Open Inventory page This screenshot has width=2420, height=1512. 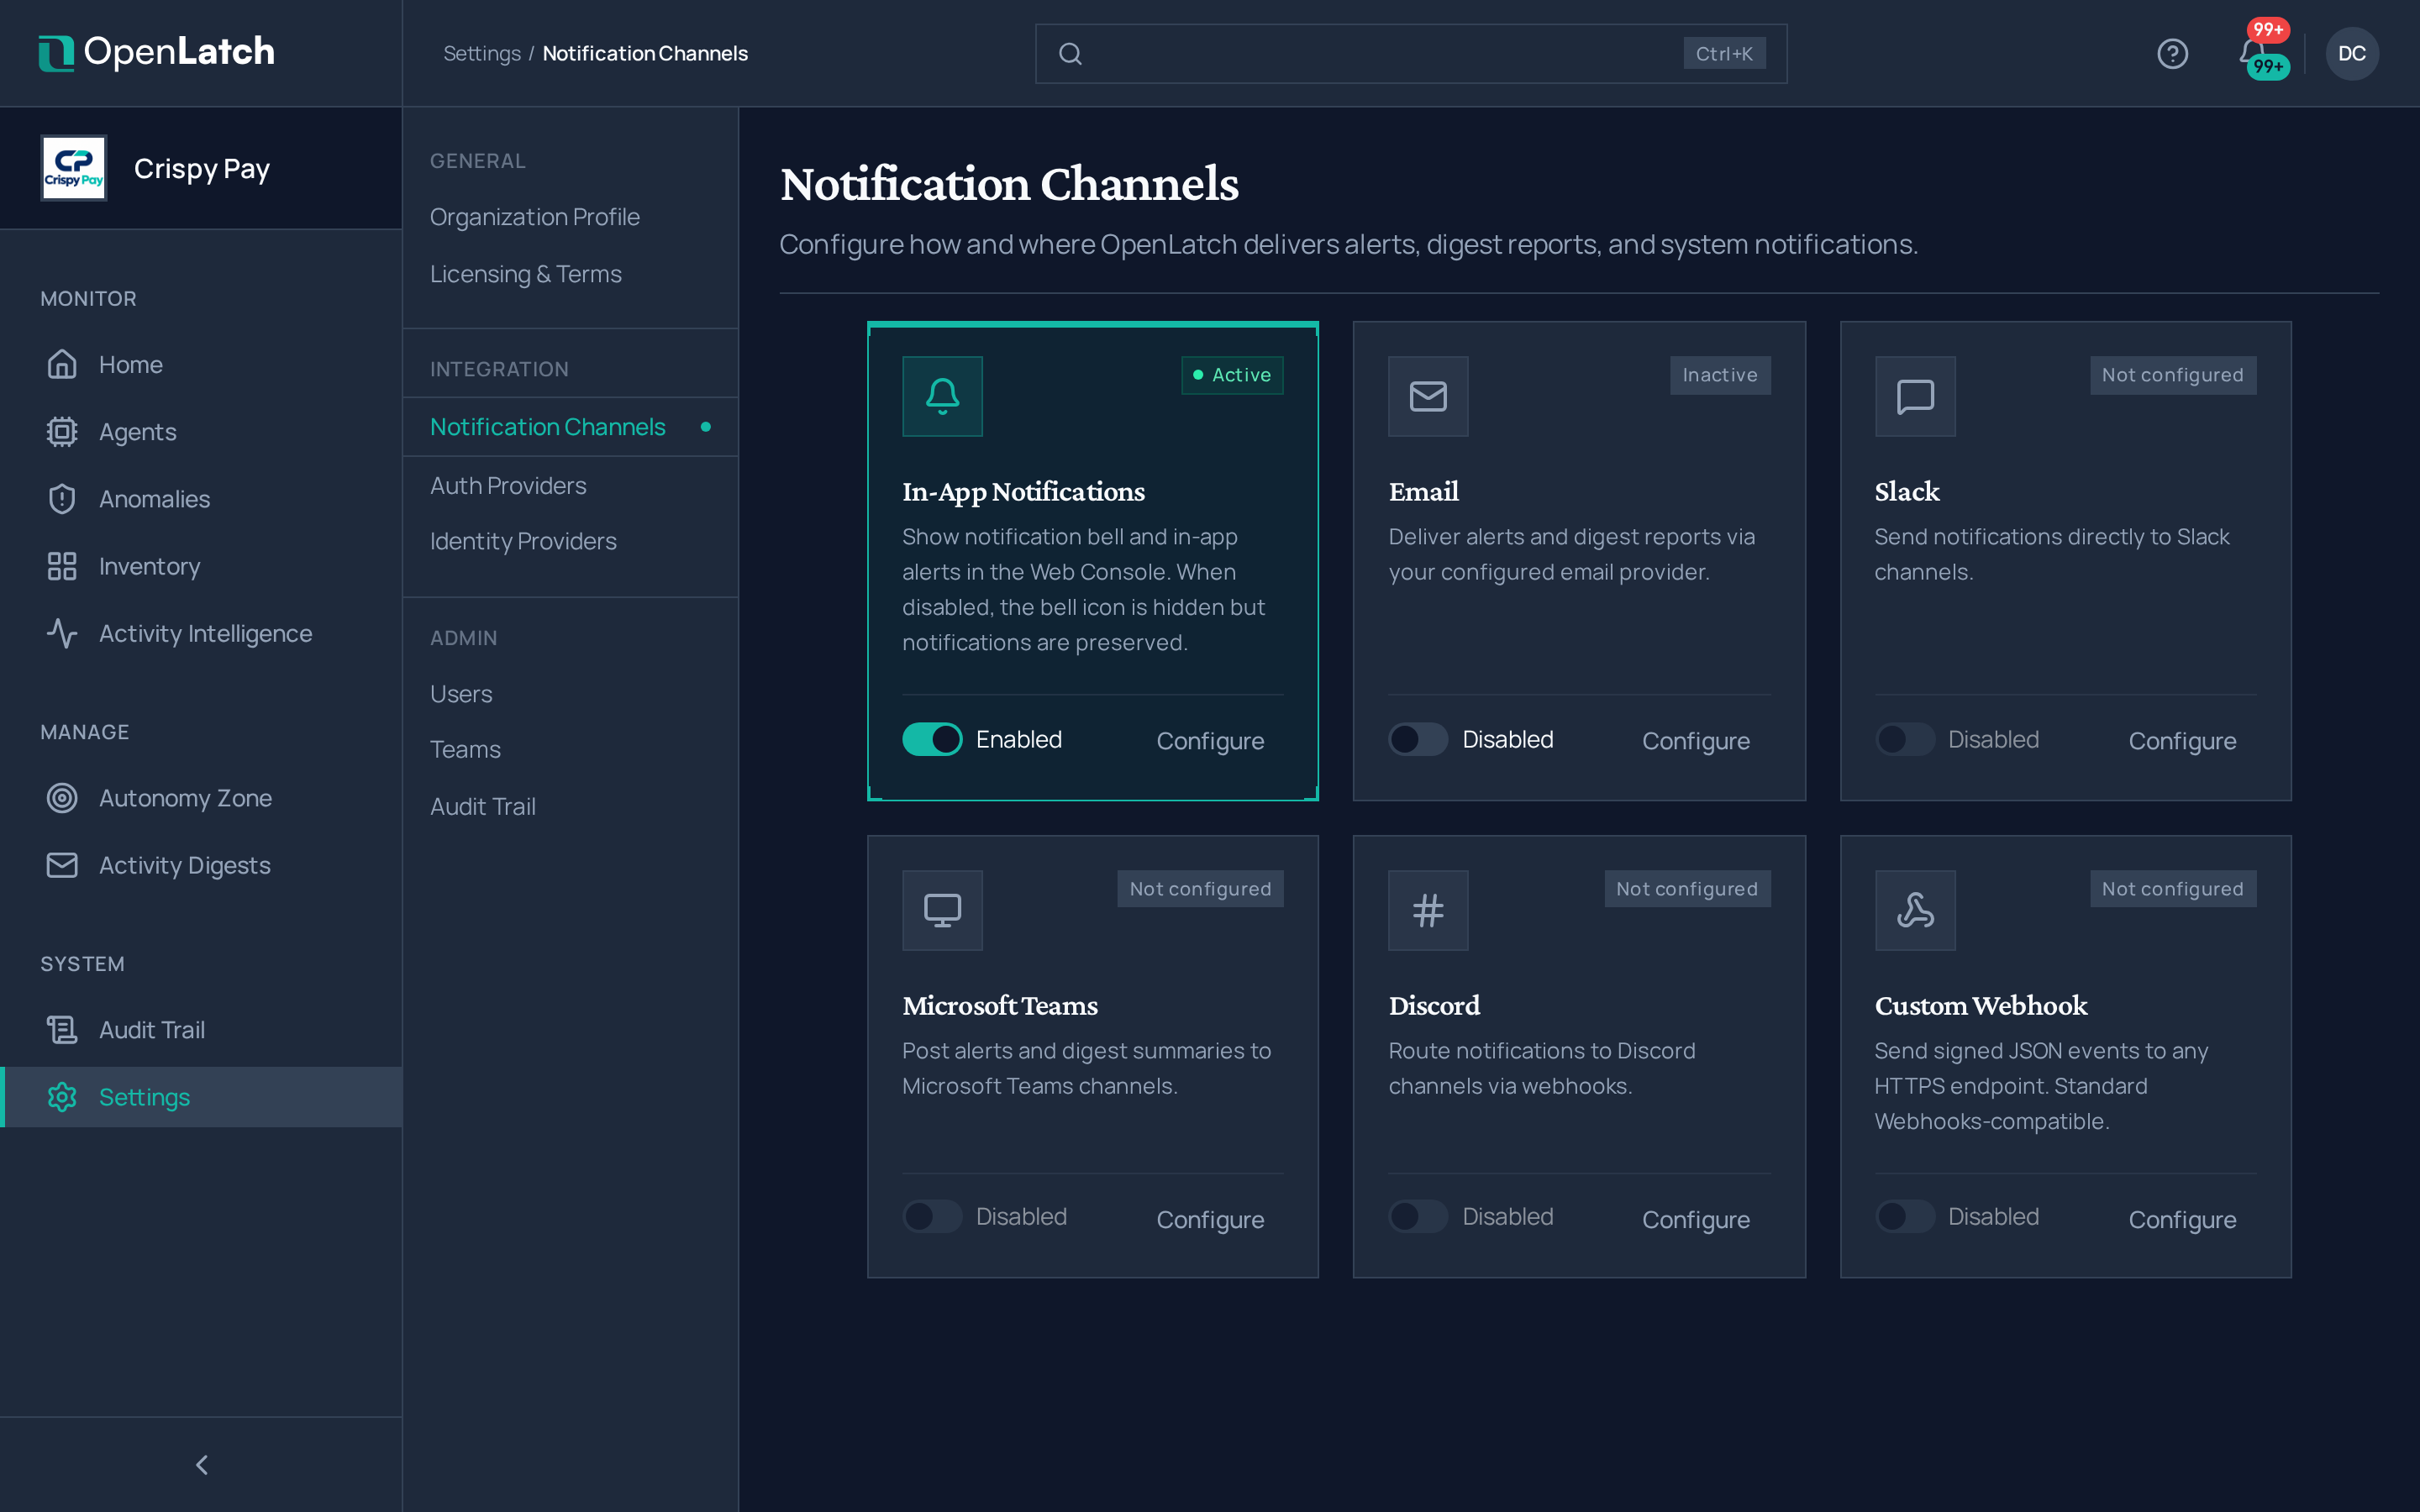[201, 566]
